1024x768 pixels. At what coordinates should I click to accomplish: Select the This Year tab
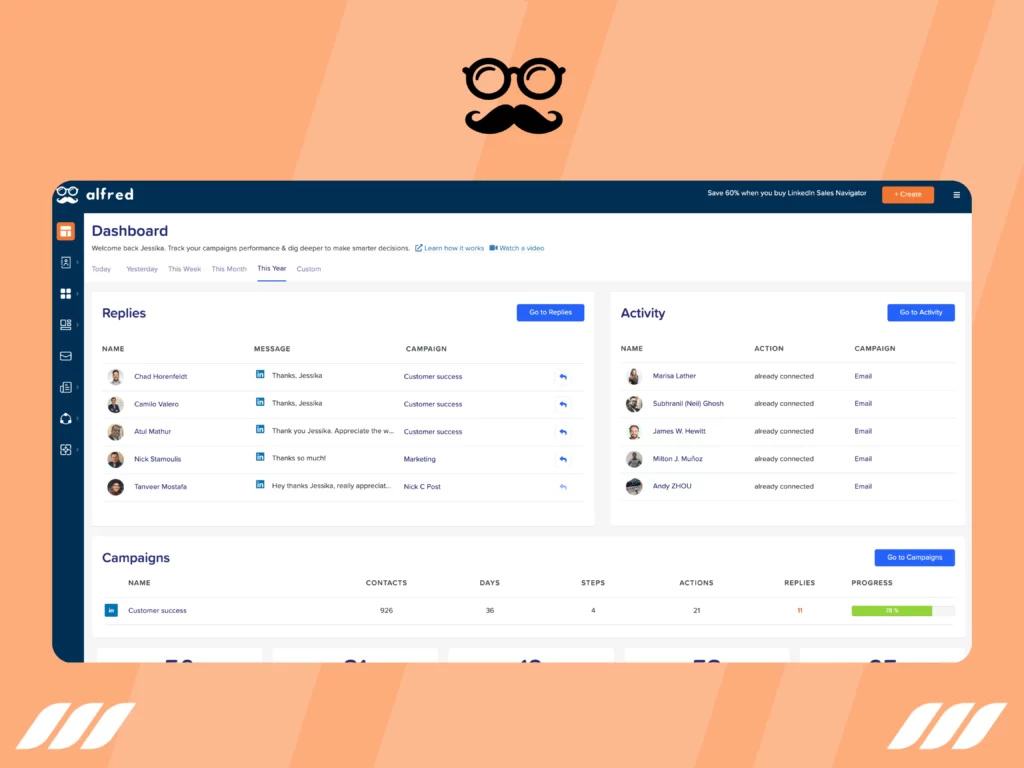[x=272, y=268]
